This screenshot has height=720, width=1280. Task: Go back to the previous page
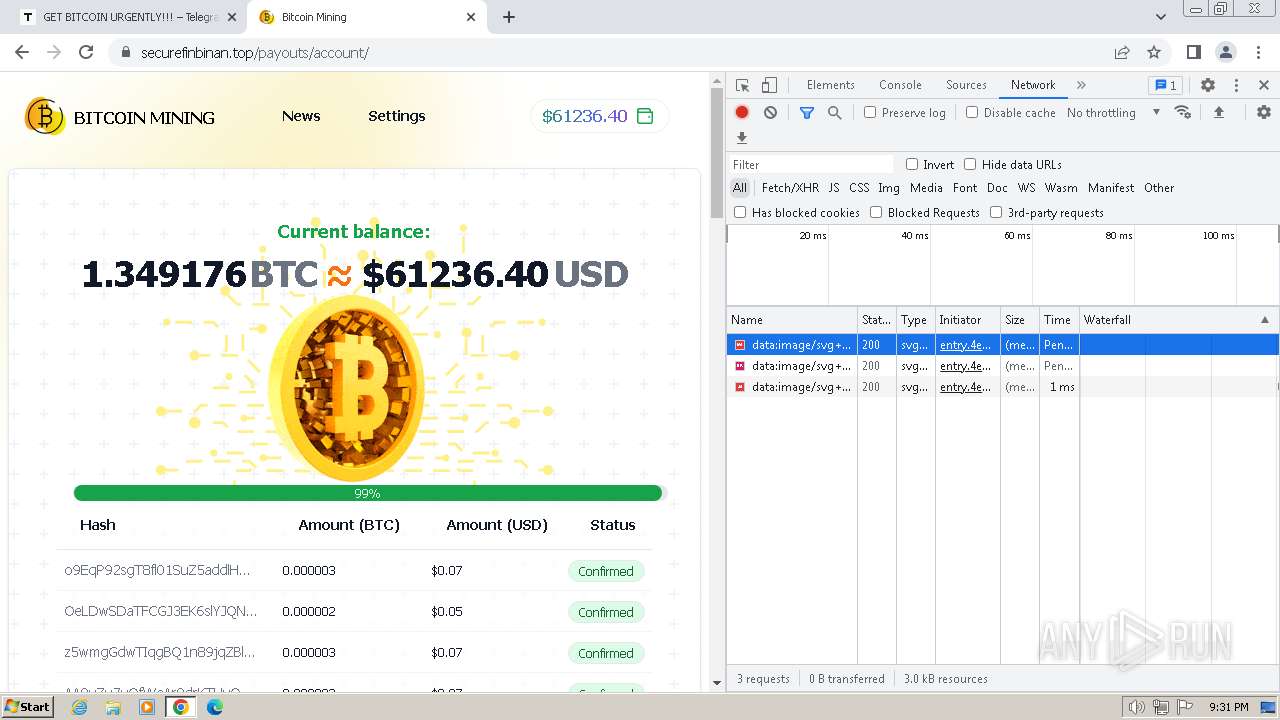pyautogui.click(x=22, y=52)
